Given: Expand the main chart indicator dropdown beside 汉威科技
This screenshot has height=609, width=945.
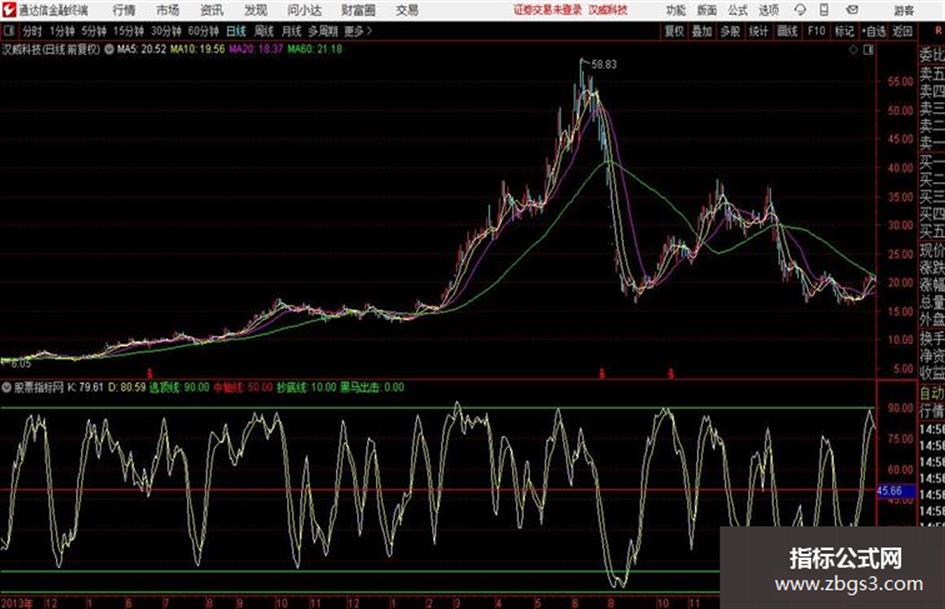Looking at the screenshot, I should click(x=109, y=49).
